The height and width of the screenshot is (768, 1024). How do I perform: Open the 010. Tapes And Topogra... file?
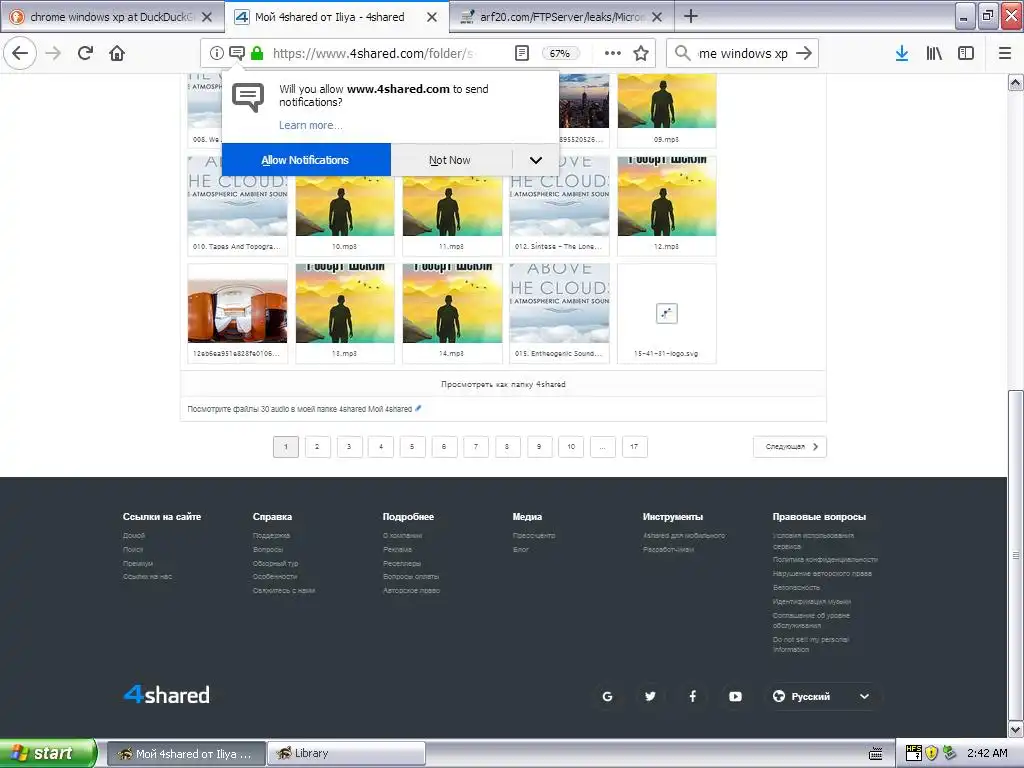click(238, 206)
